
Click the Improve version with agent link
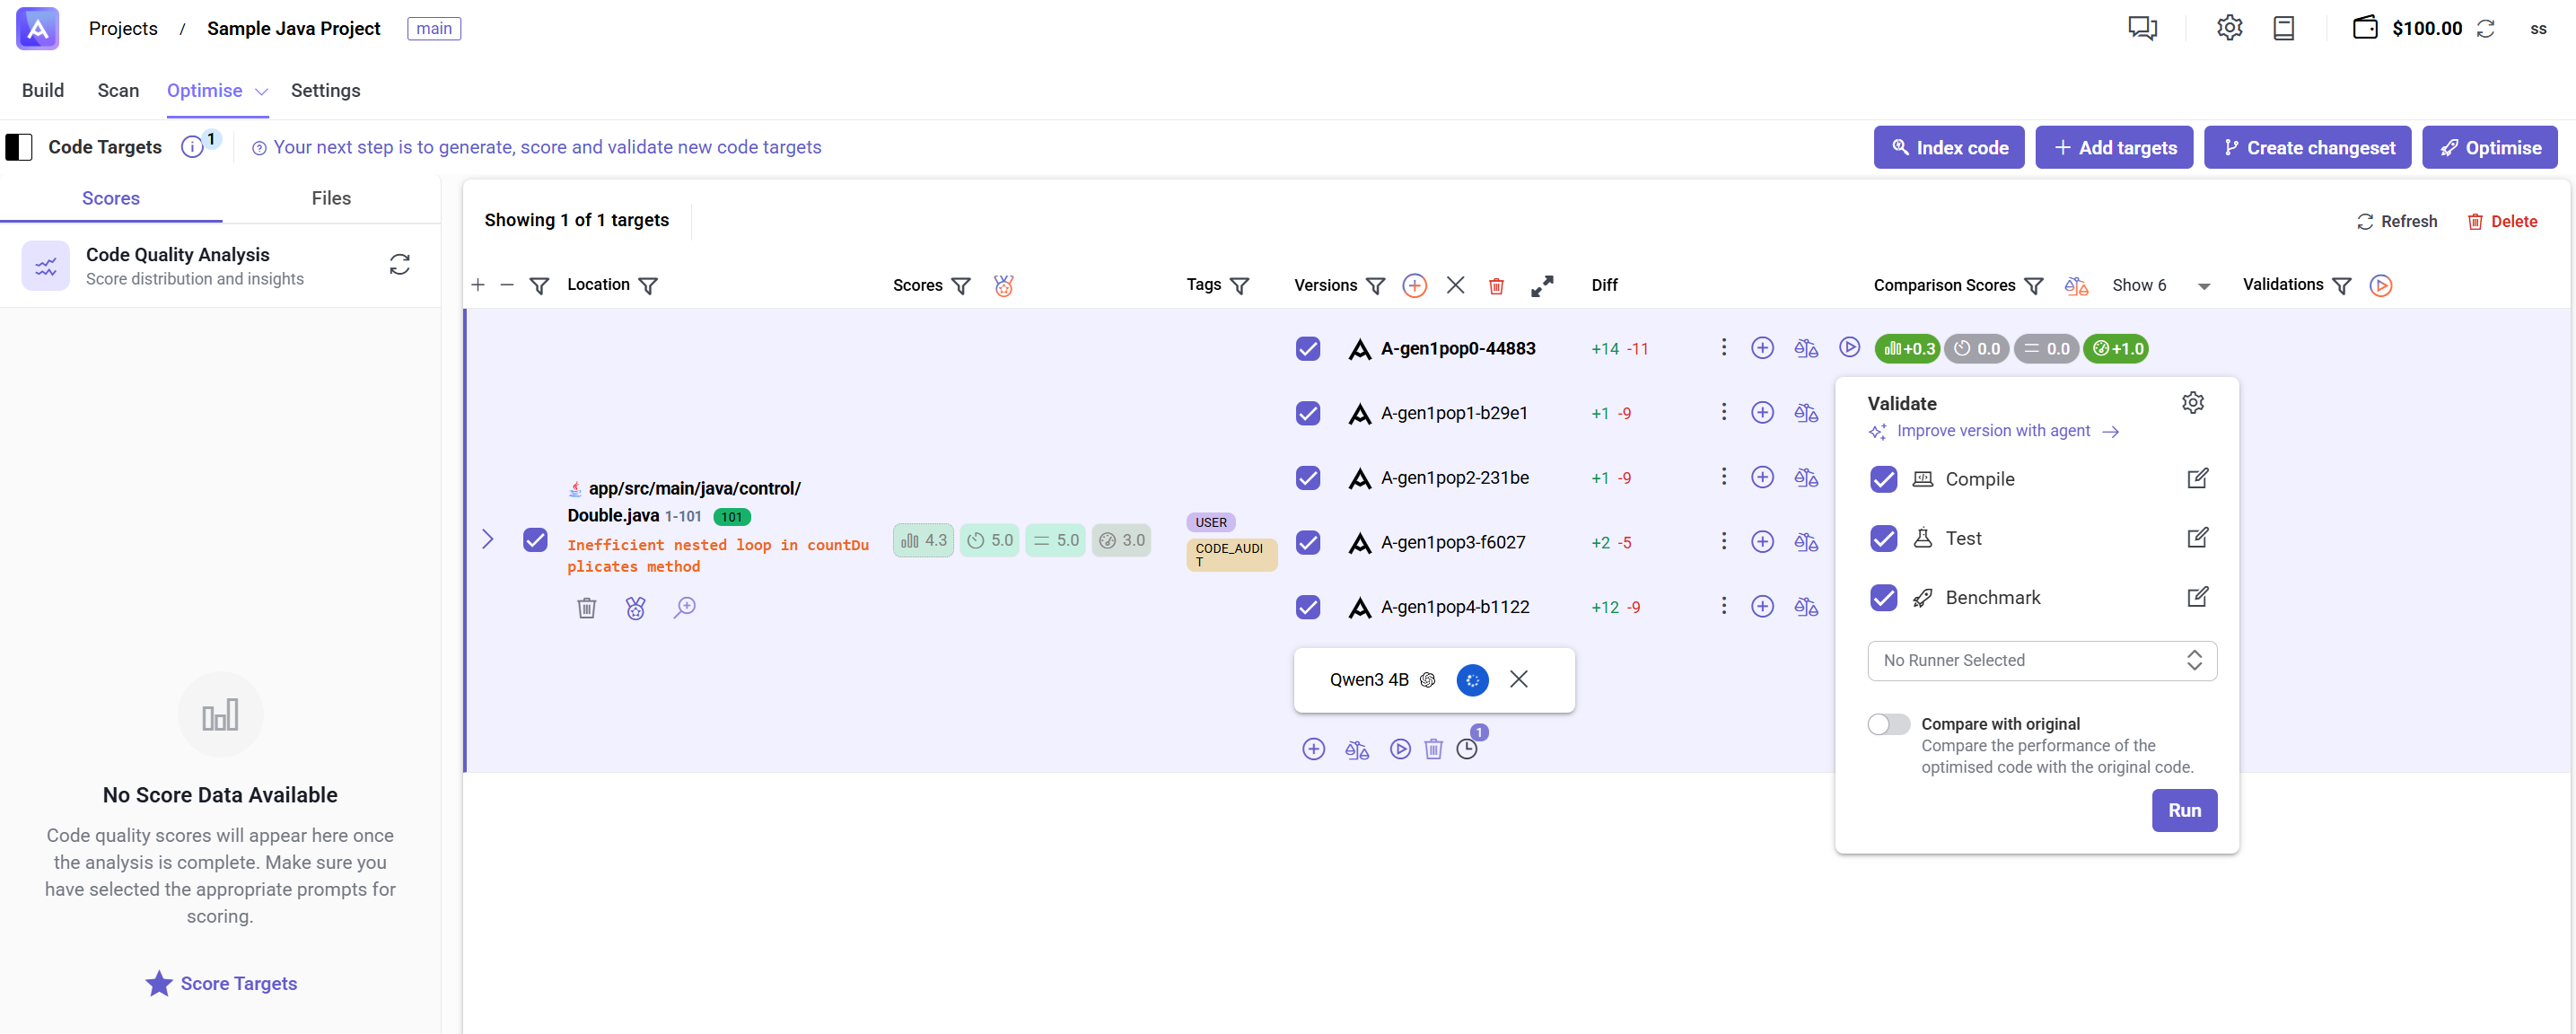1993,431
